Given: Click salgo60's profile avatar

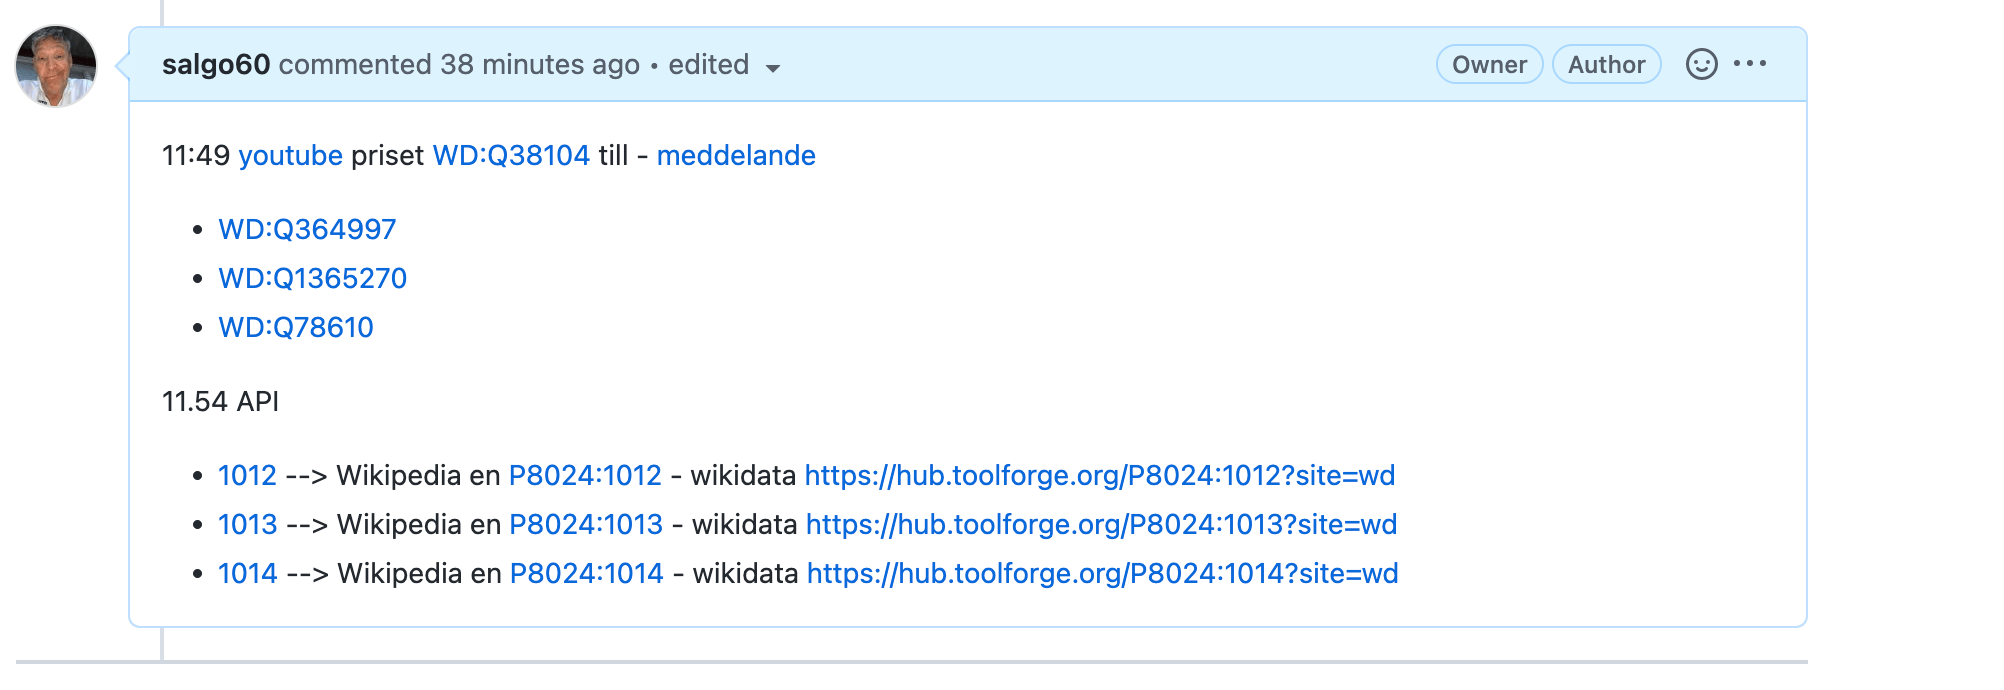Looking at the screenshot, I should coord(56,66).
